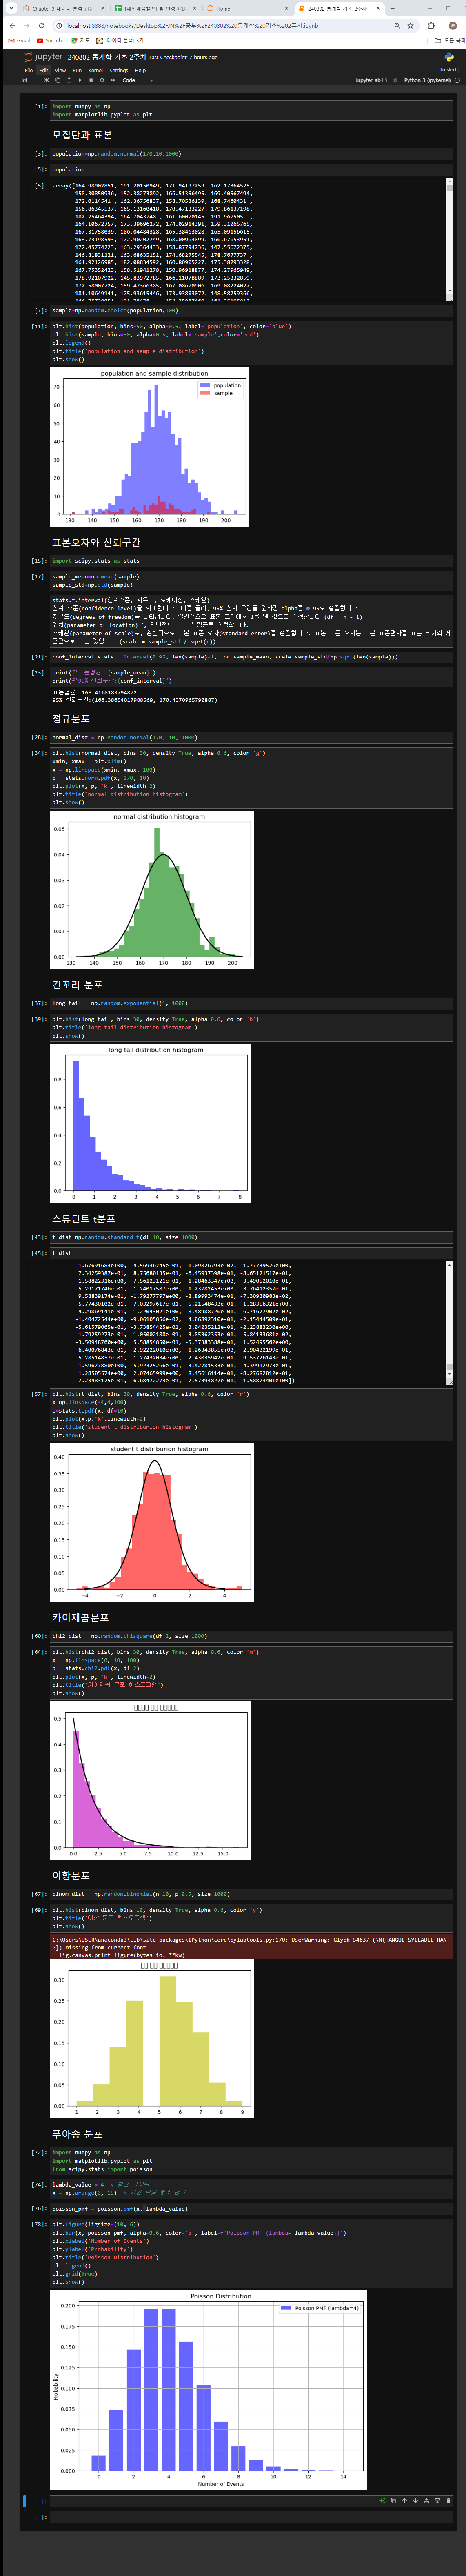Screen dimensions: 466x2576
Task: Run the selected cell with play icon
Action: (x=80, y=80)
